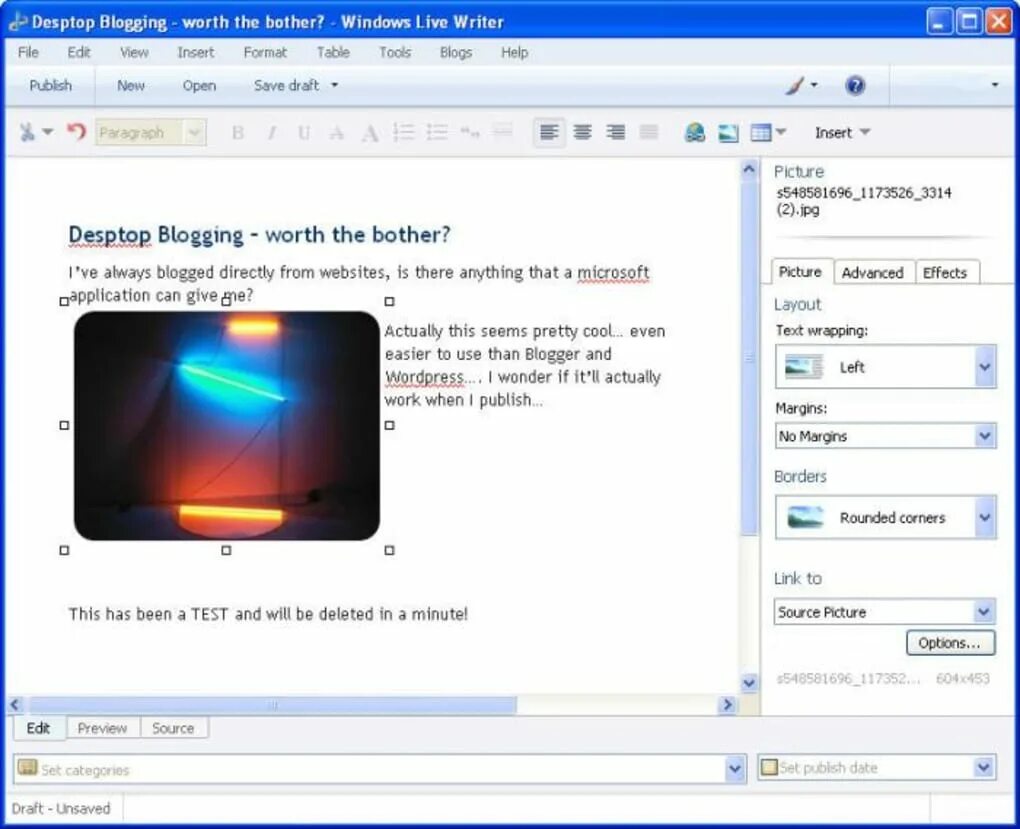The width and height of the screenshot is (1020, 829).
Task: Click the paintbrush theme icon
Action: point(794,85)
